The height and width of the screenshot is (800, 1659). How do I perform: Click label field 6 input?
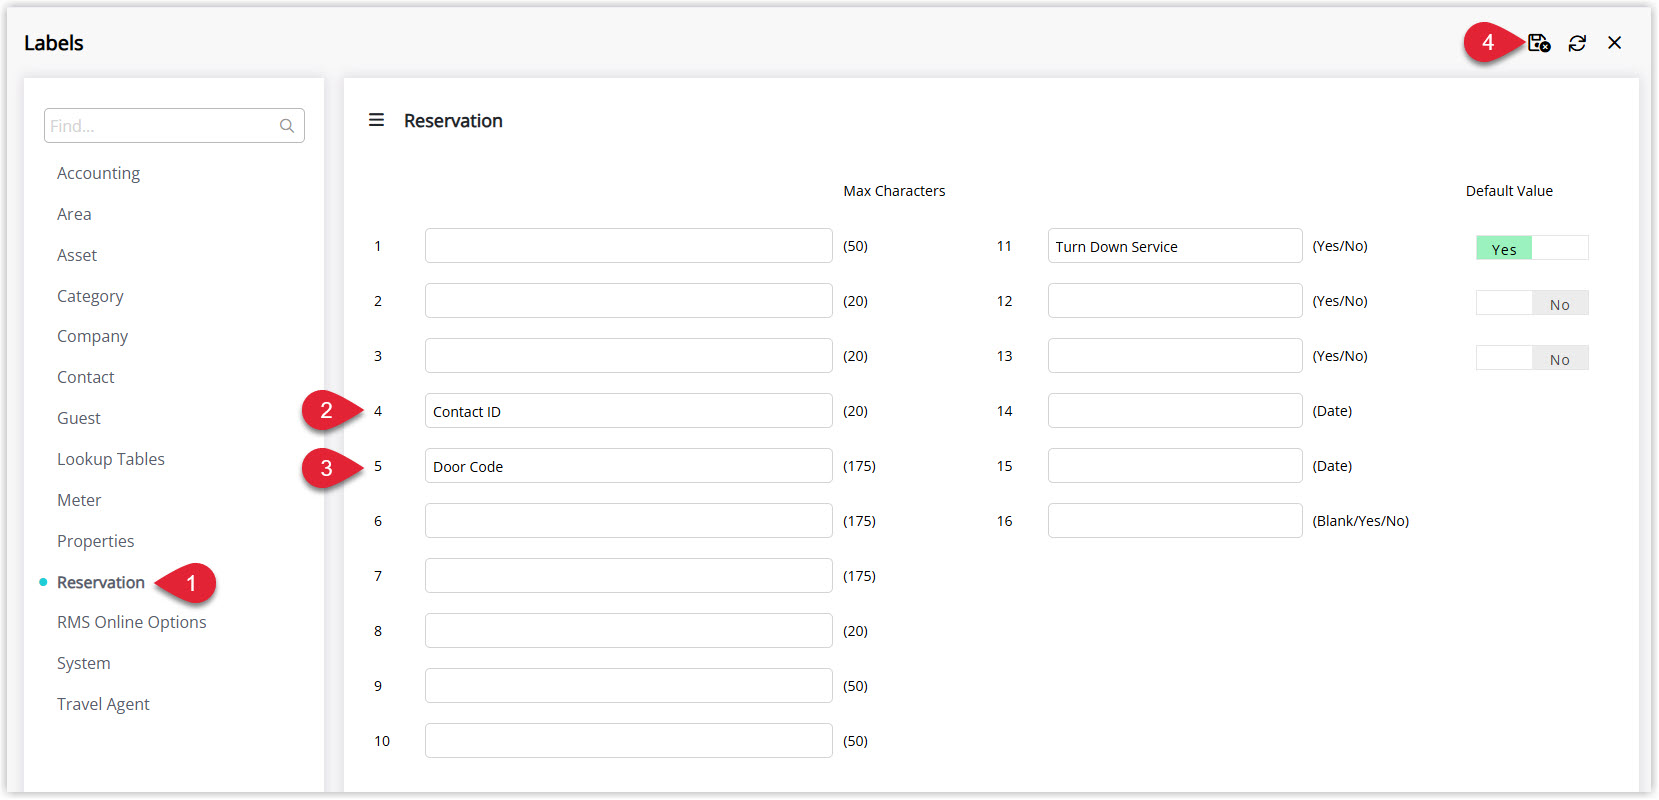click(628, 521)
